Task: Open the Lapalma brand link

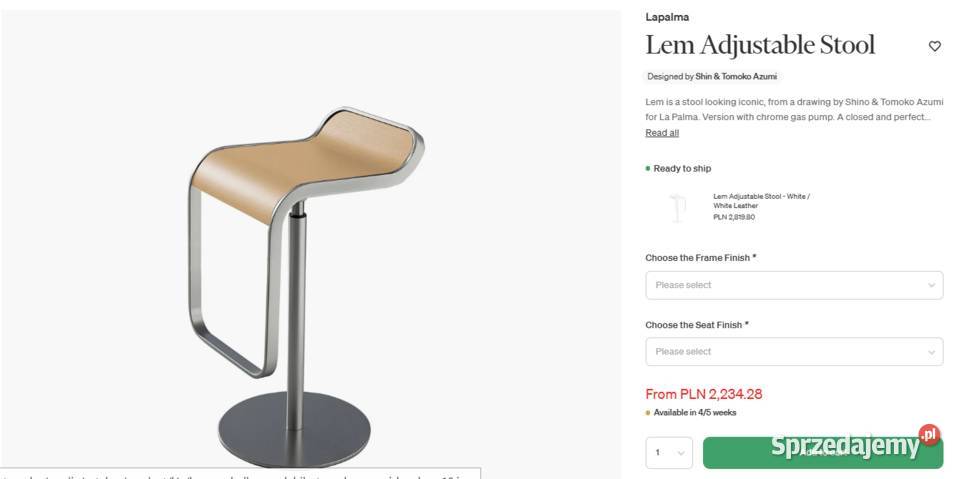Action: coord(667,17)
